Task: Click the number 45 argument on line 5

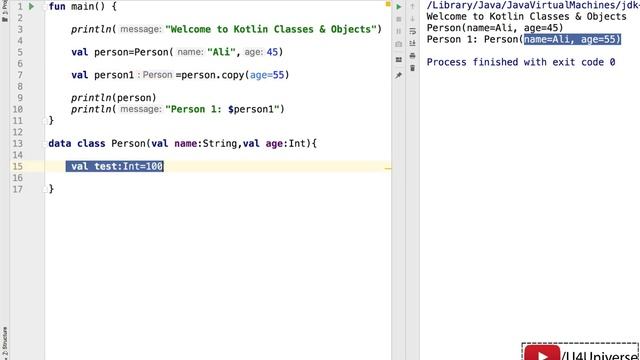Action: tap(272, 52)
